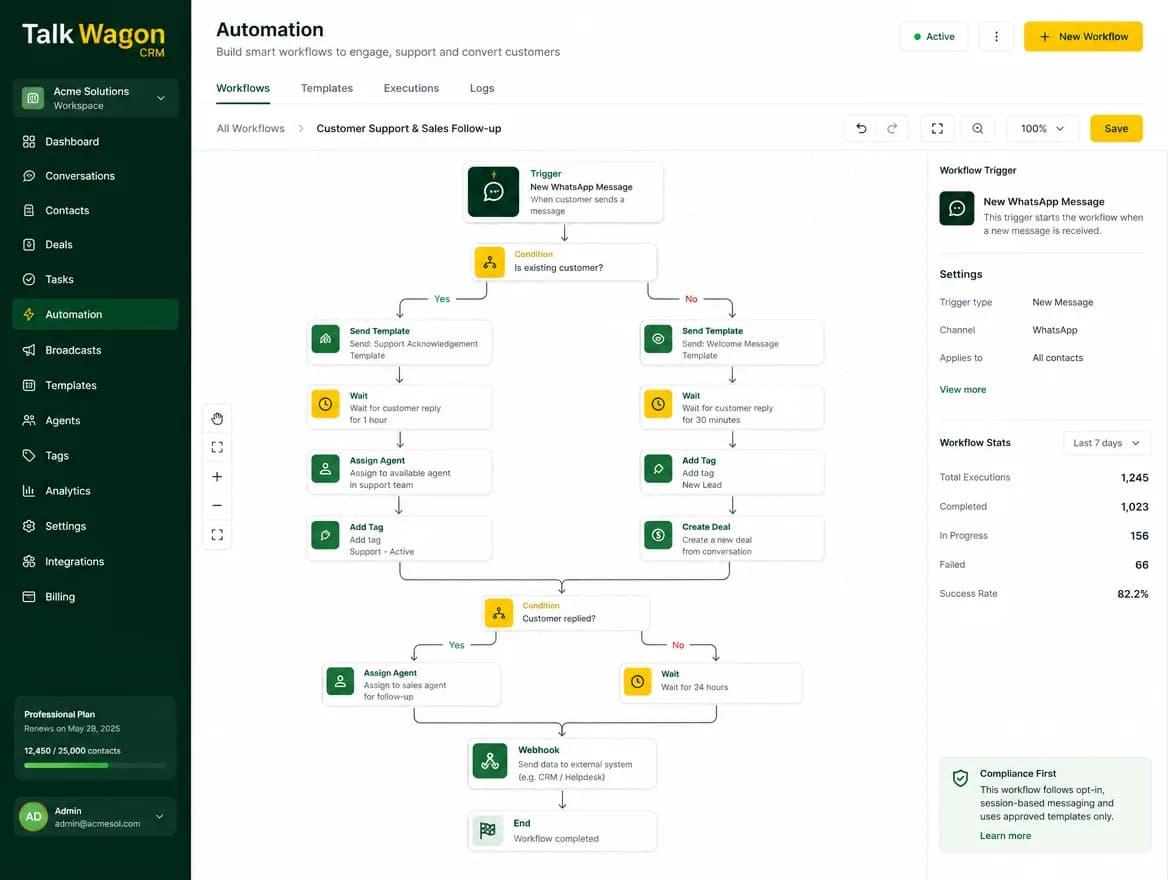This screenshot has height=880, width=1168.
Task: Click the Talk Wagon CRM logo
Action: tap(94, 38)
